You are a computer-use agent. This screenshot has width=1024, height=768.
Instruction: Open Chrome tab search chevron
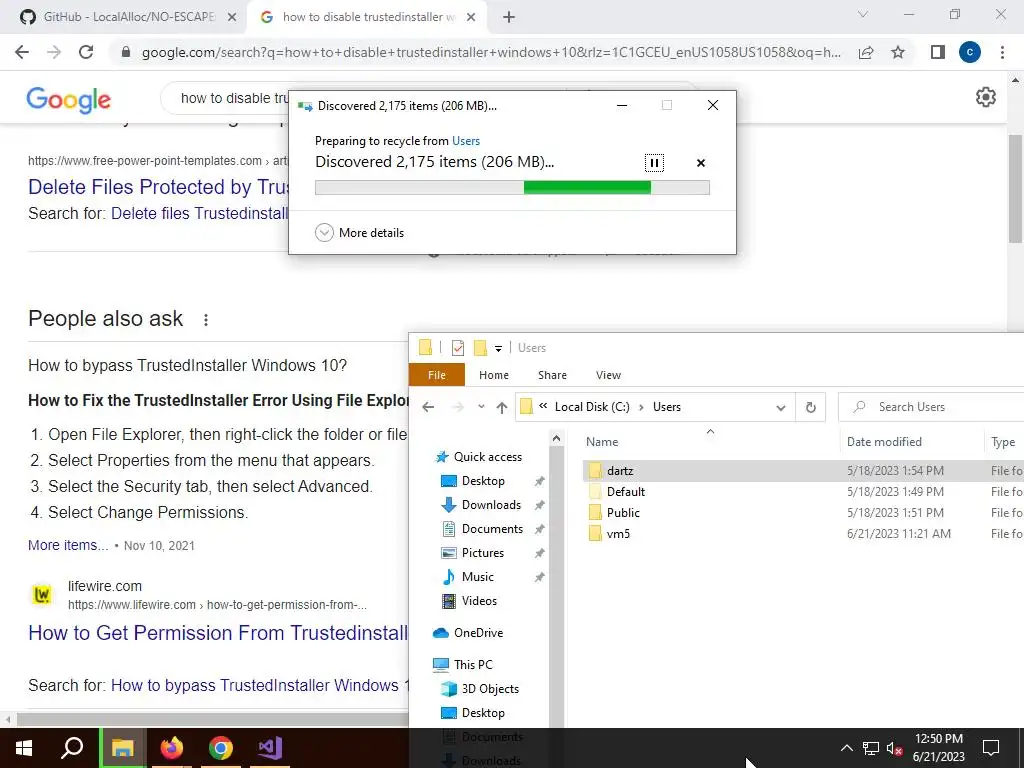[x=863, y=14]
